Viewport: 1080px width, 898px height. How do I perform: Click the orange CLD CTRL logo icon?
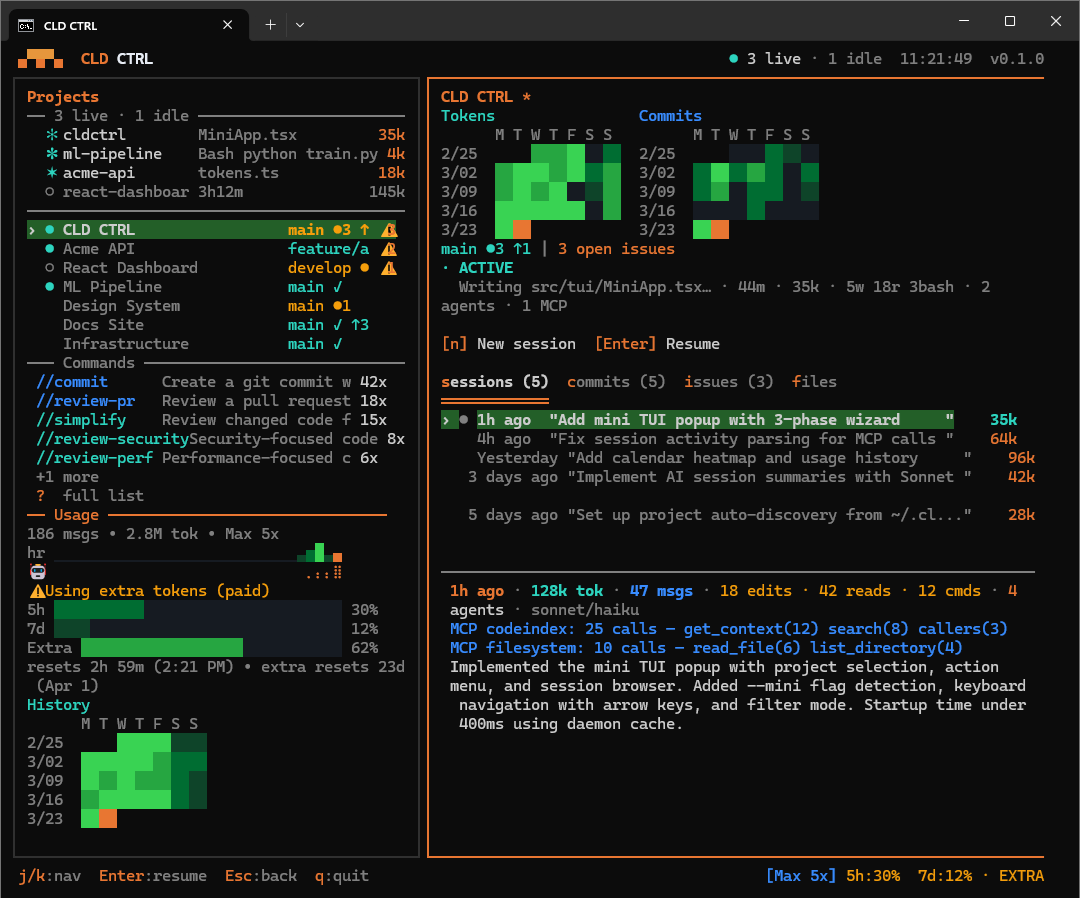point(41,59)
